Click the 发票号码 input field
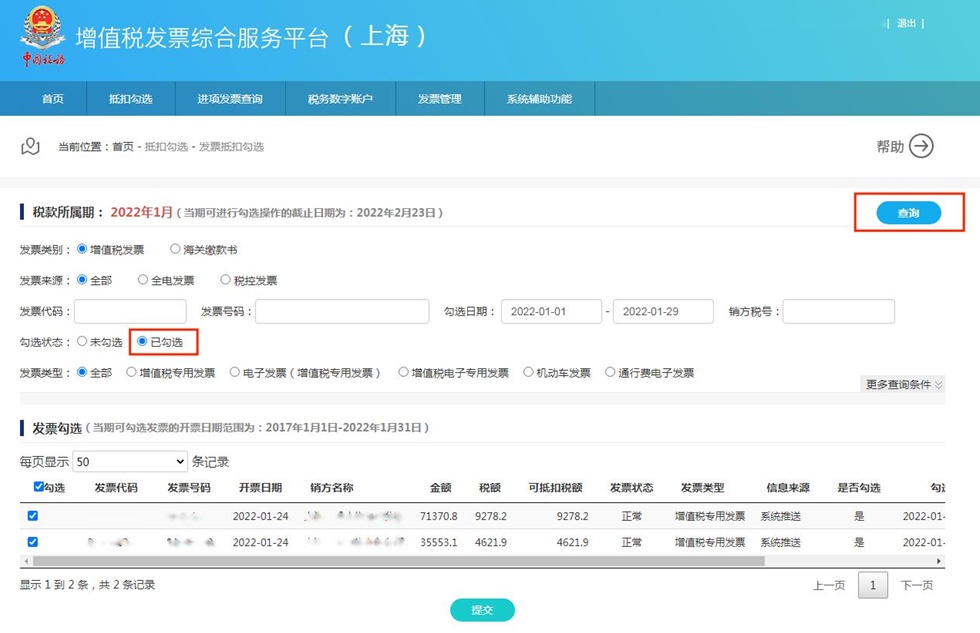Viewport: 980px width, 633px height. click(342, 312)
